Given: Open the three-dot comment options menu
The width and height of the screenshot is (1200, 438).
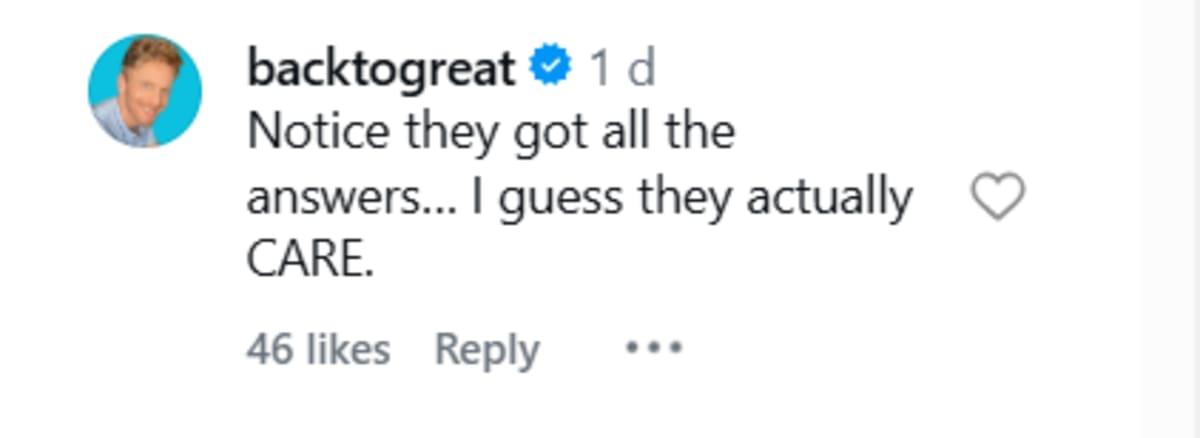Looking at the screenshot, I should tap(654, 348).
